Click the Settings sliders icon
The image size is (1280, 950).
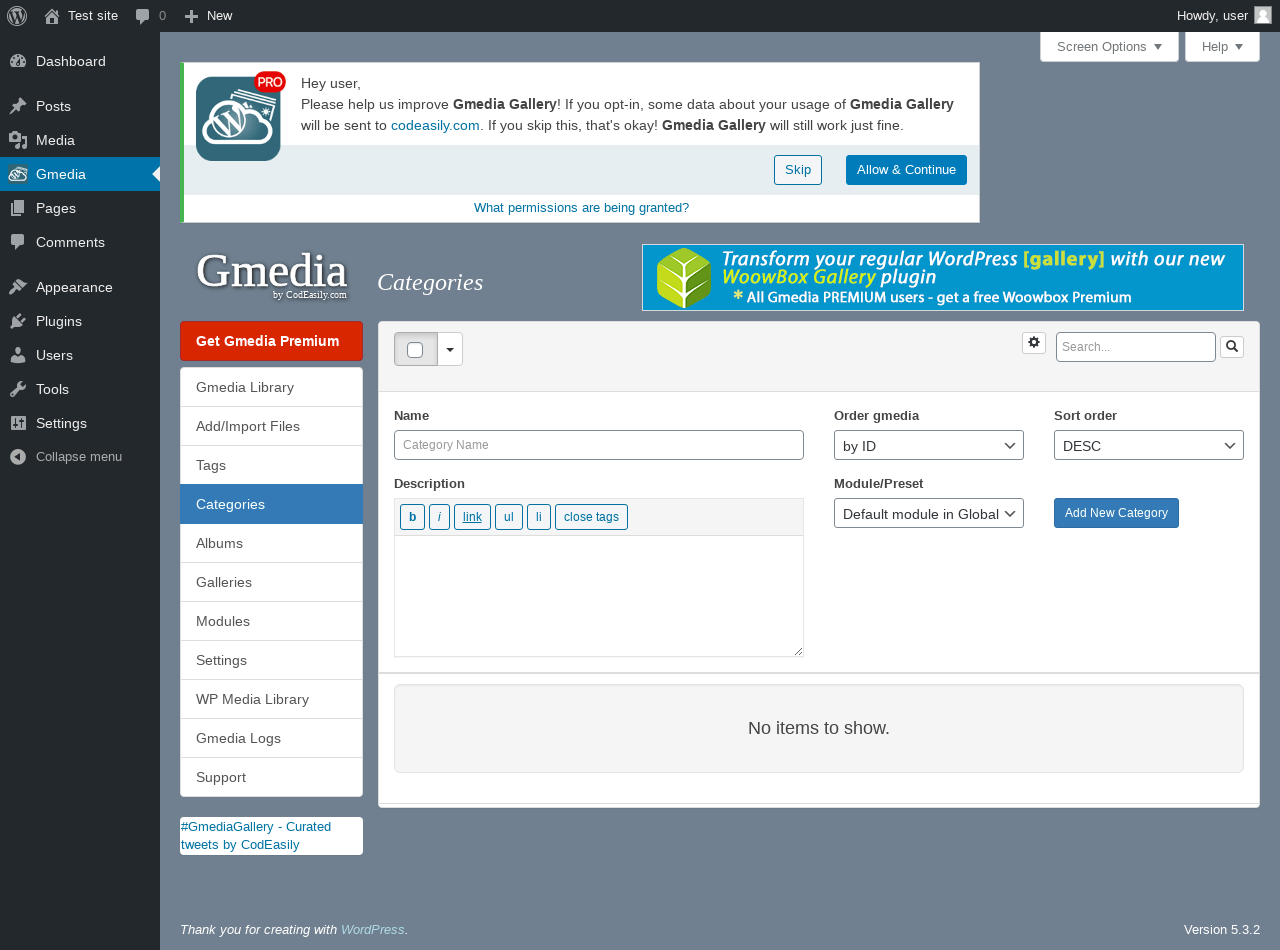click(18, 423)
